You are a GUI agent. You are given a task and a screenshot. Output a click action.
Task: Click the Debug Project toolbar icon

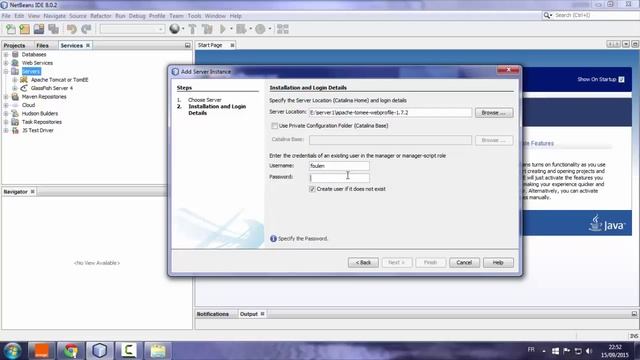pyautogui.click(x=241, y=29)
